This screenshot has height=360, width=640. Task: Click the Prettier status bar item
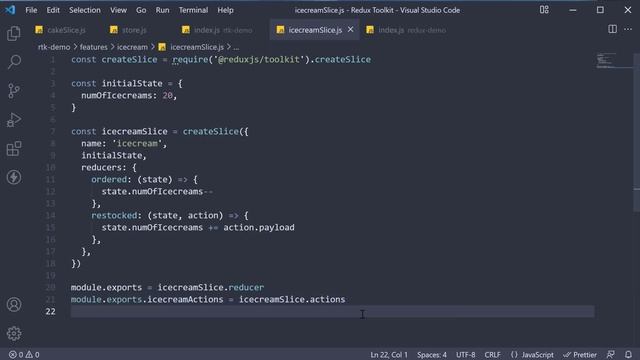coord(580,355)
